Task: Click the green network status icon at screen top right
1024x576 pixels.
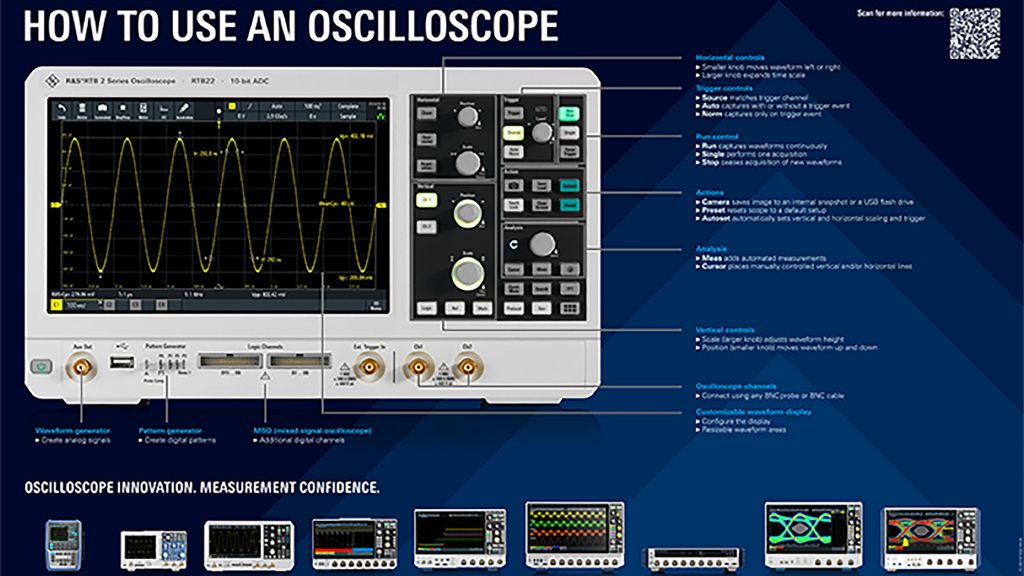Action: pyautogui.click(x=379, y=116)
